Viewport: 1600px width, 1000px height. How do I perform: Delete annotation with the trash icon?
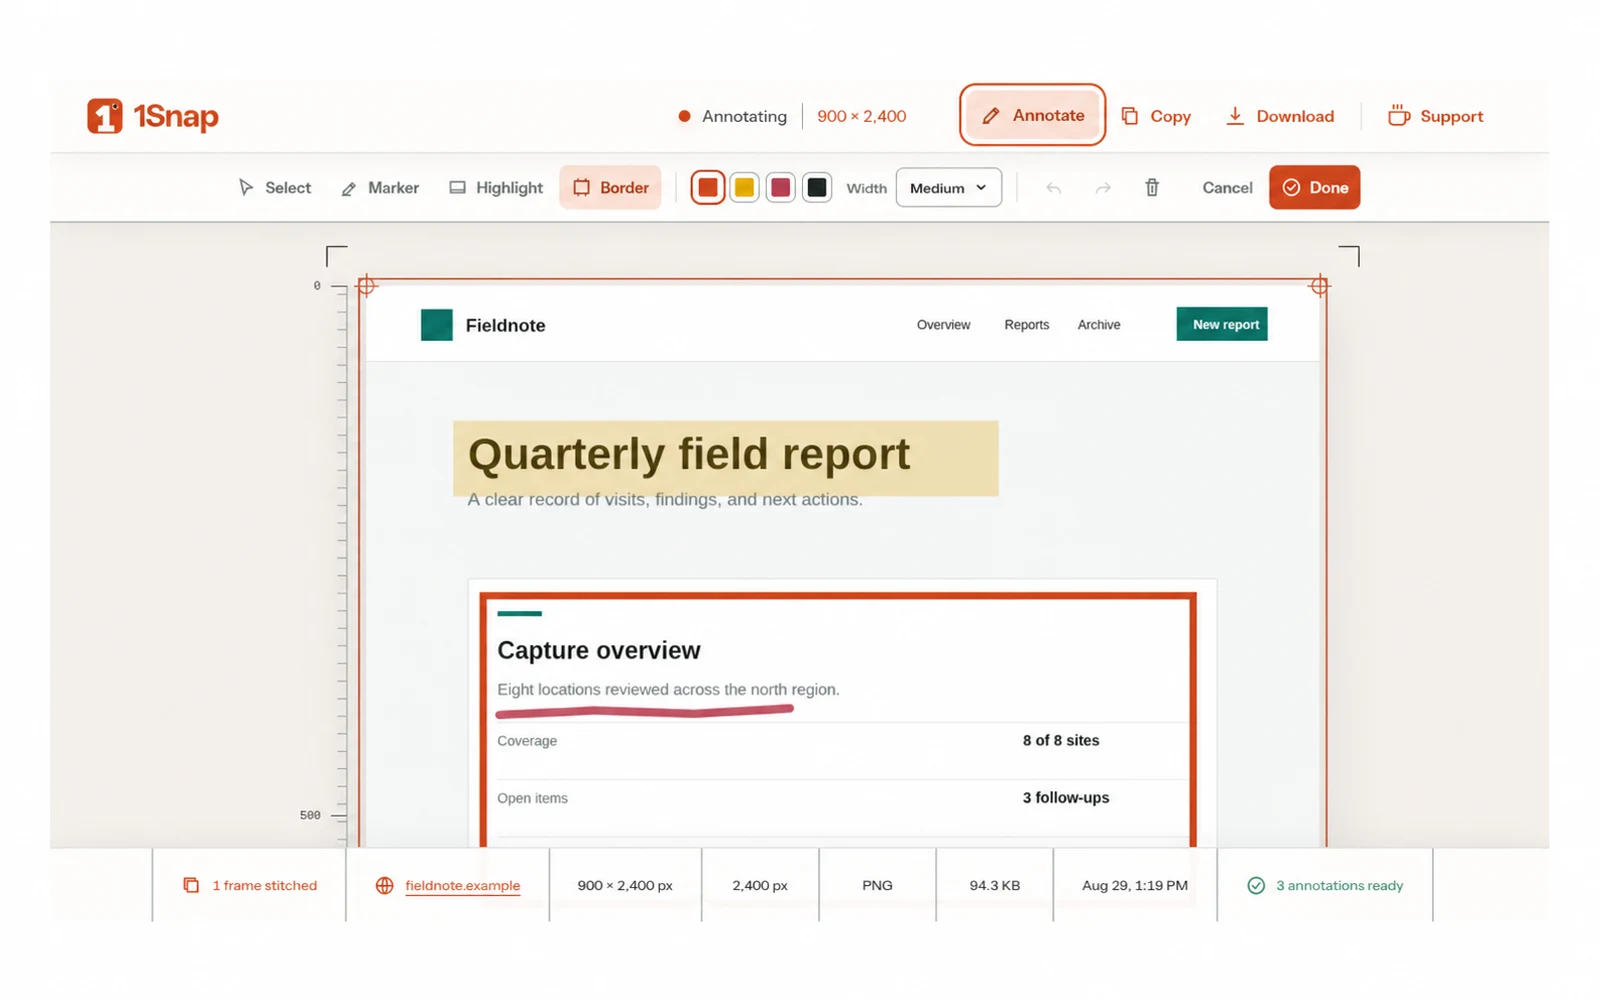coord(1152,187)
